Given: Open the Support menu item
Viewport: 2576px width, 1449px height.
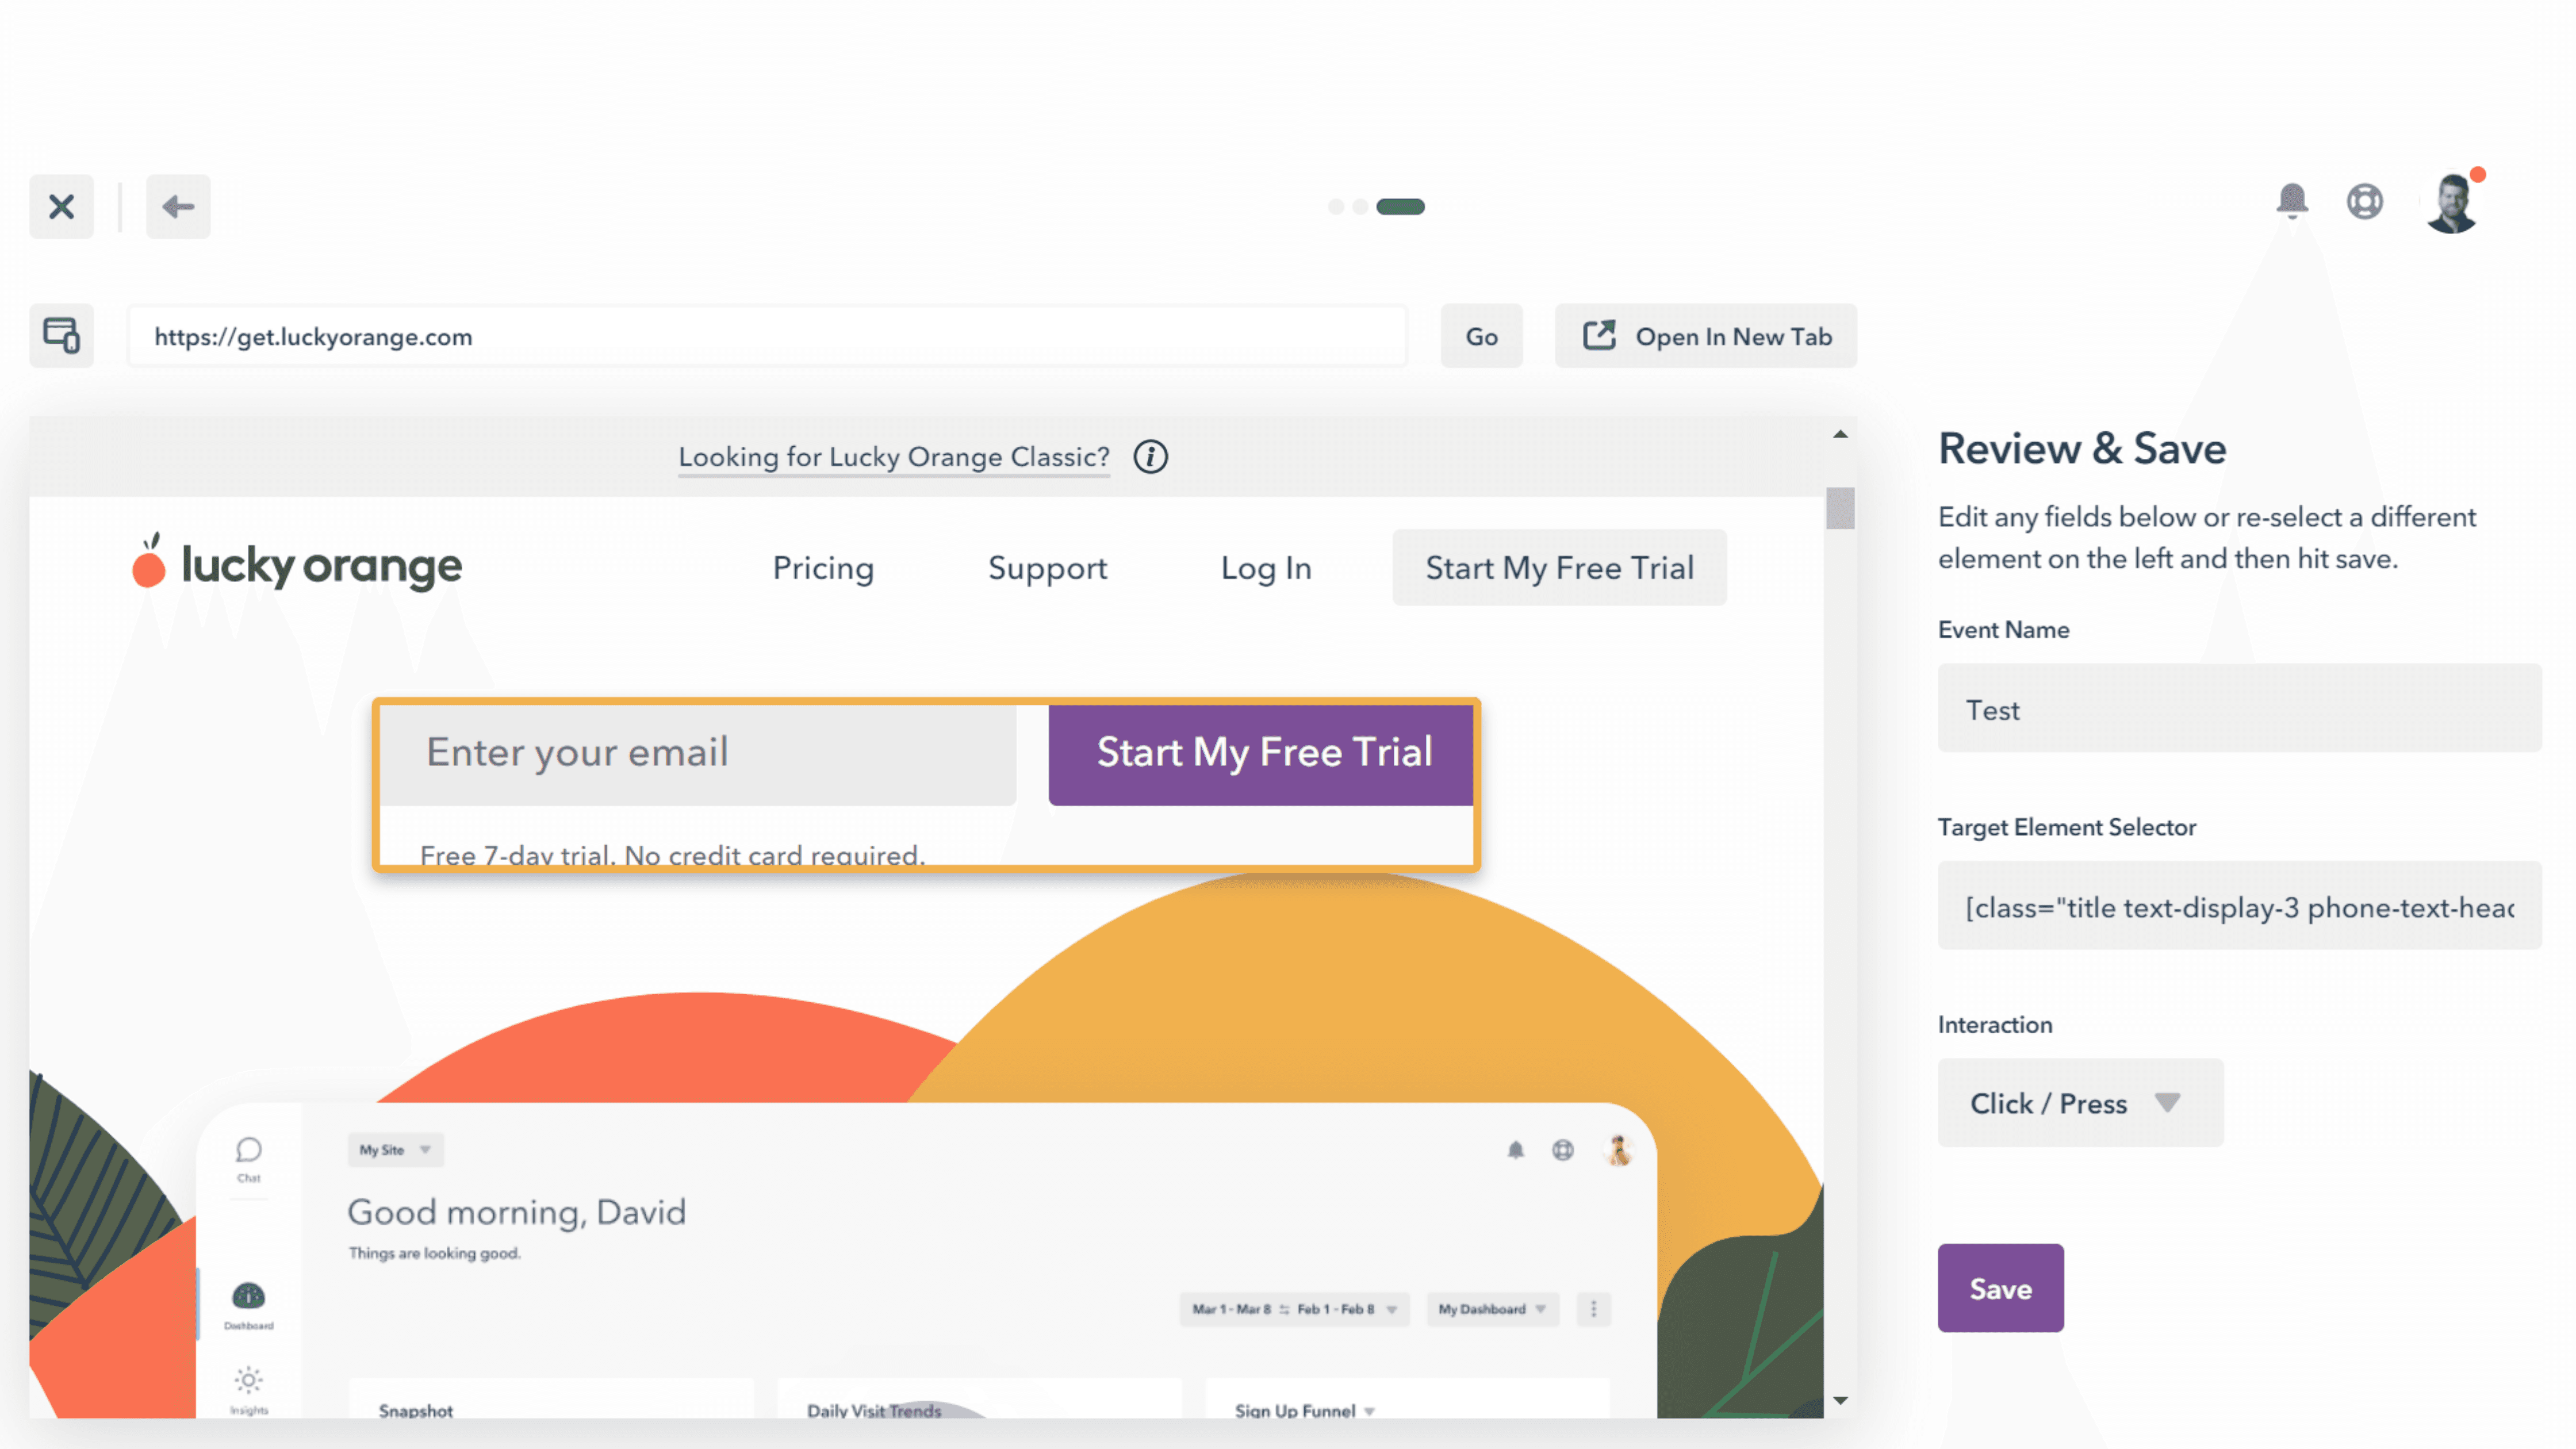Looking at the screenshot, I should pyautogui.click(x=1047, y=568).
